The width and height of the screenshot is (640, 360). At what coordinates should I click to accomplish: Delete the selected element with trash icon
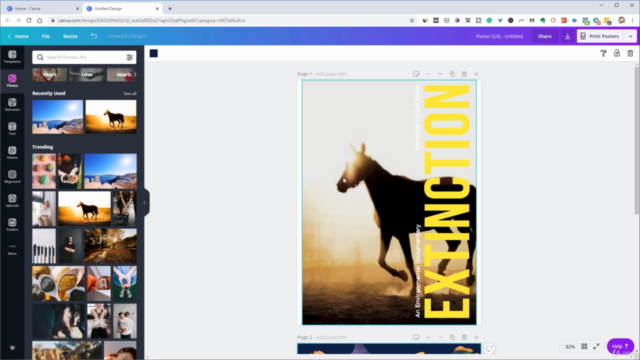[x=630, y=53]
